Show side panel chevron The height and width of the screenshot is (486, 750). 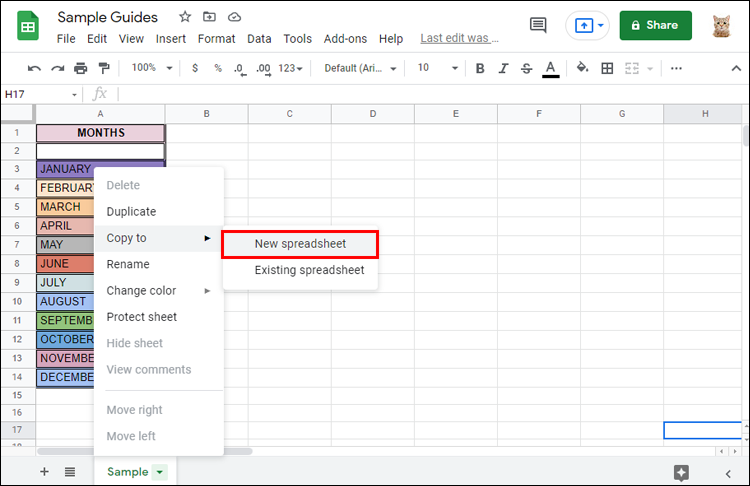728,474
